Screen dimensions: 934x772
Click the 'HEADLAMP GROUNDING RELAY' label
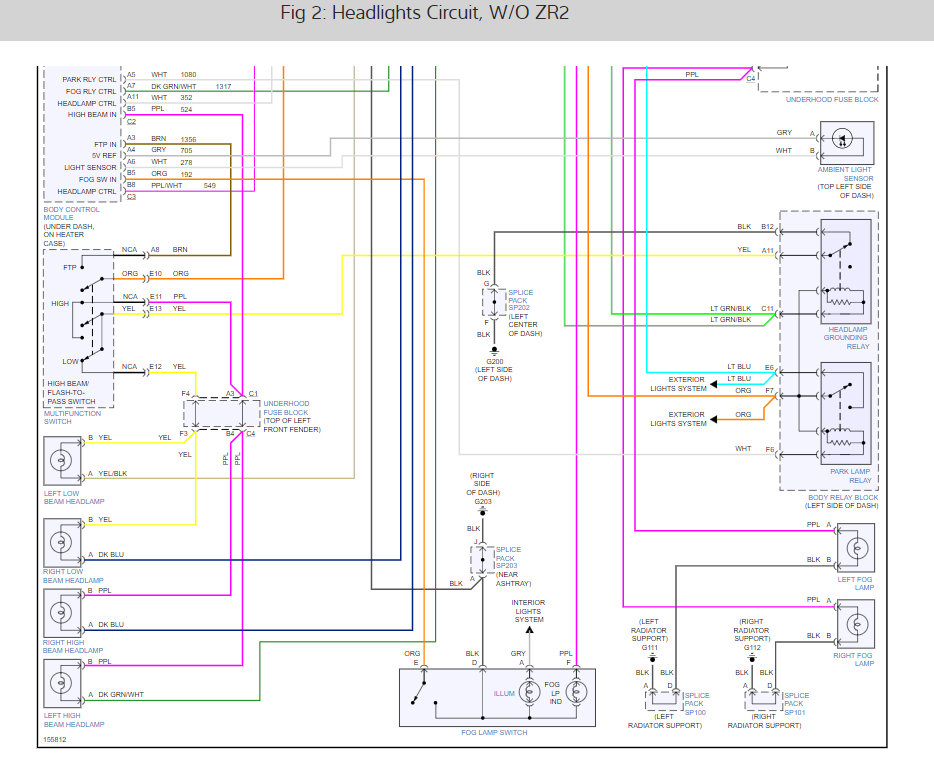click(x=846, y=338)
